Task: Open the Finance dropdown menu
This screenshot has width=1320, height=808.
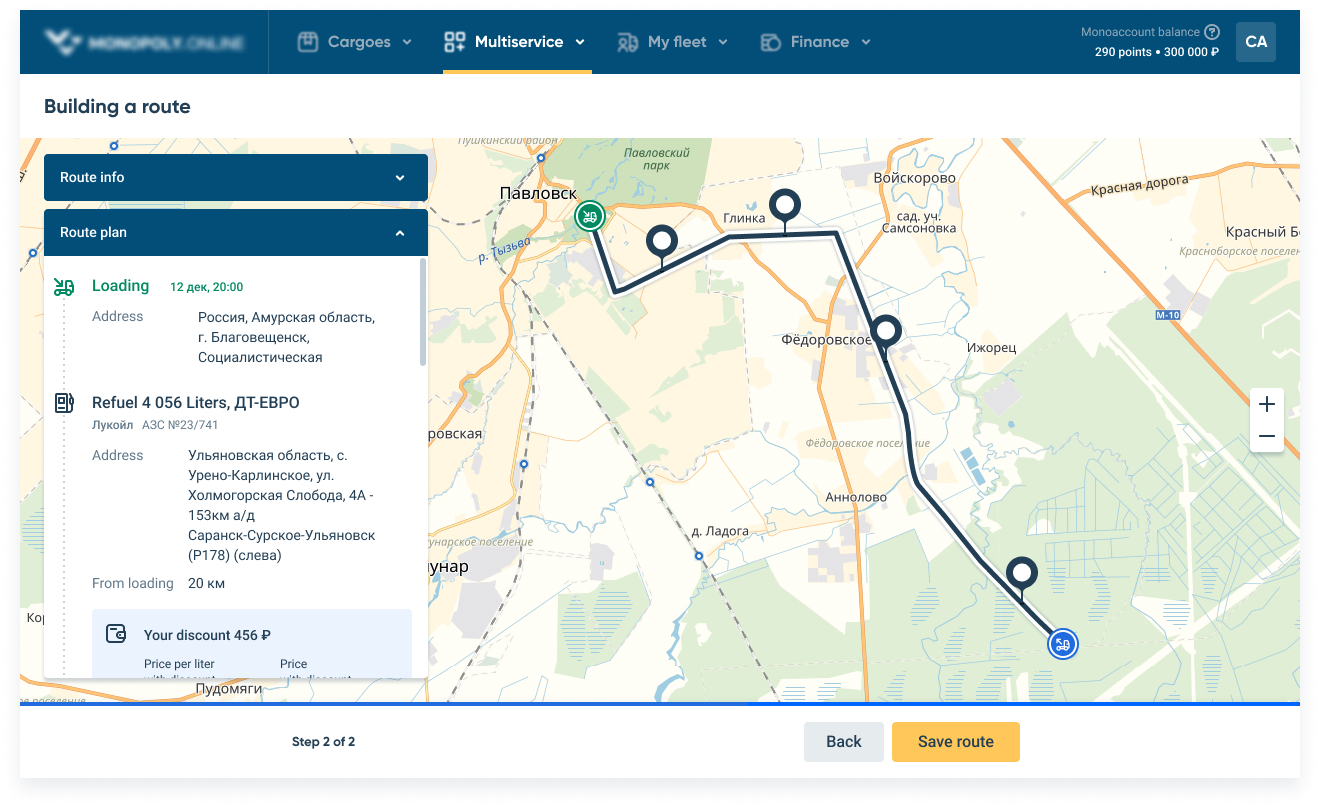Action: [816, 42]
